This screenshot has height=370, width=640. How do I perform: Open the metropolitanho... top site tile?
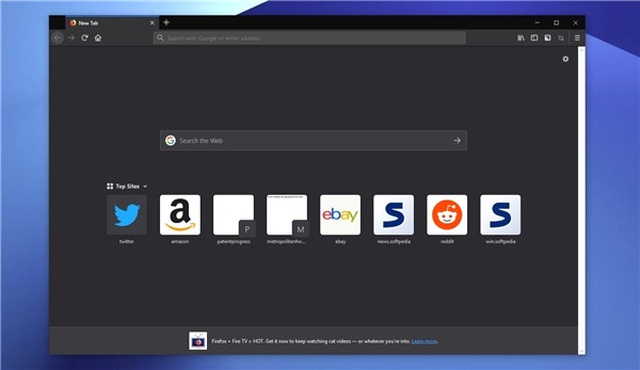click(x=287, y=215)
